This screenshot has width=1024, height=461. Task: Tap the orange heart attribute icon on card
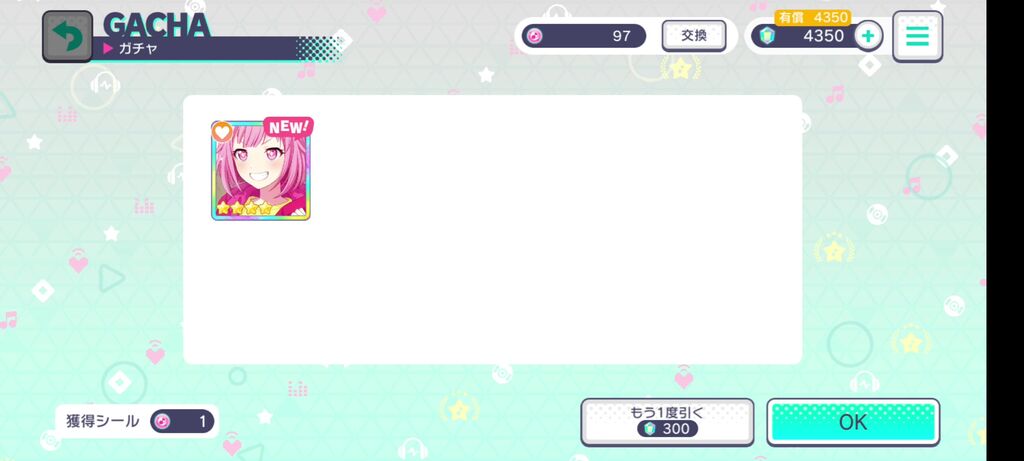click(x=222, y=131)
